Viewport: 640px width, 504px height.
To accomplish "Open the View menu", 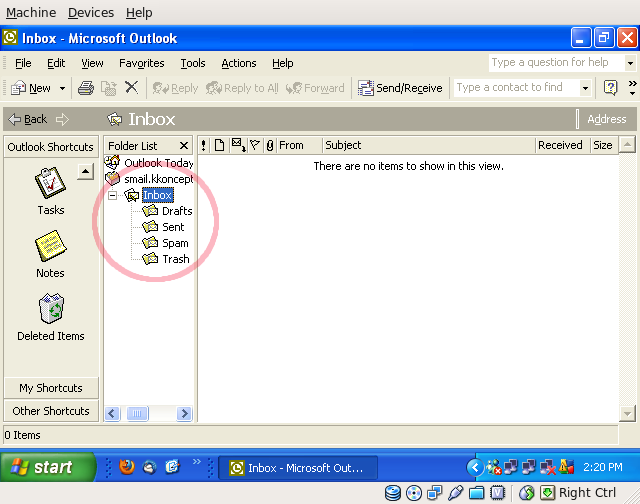I will [92, 63].
